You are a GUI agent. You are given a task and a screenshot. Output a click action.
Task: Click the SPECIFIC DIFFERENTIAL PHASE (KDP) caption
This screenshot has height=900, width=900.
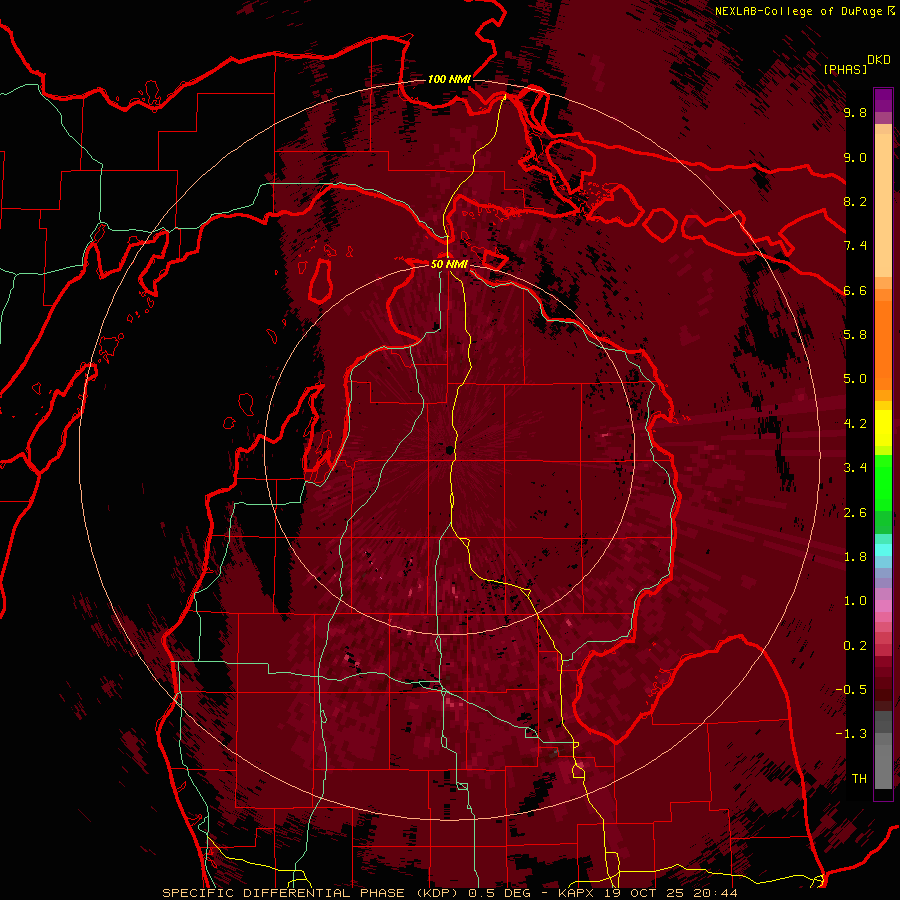click(x=312, y=893)
